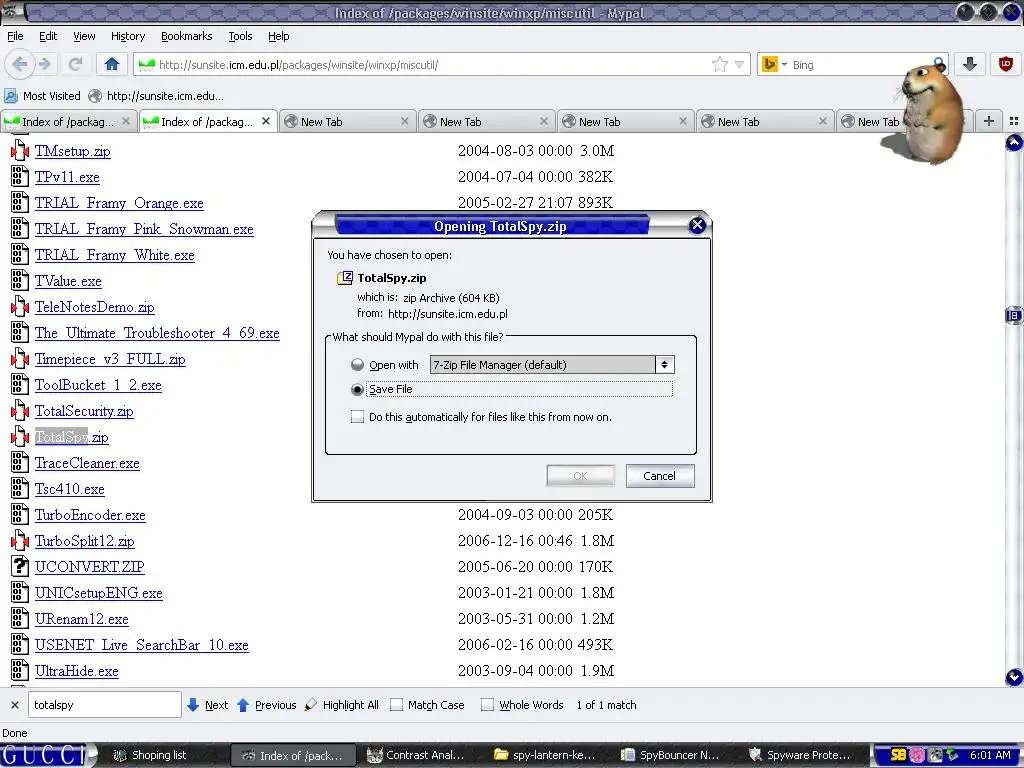Viewport: 1024px width, 768px height.
Task: Click the Find Previous up arrow
Action: 243,705
